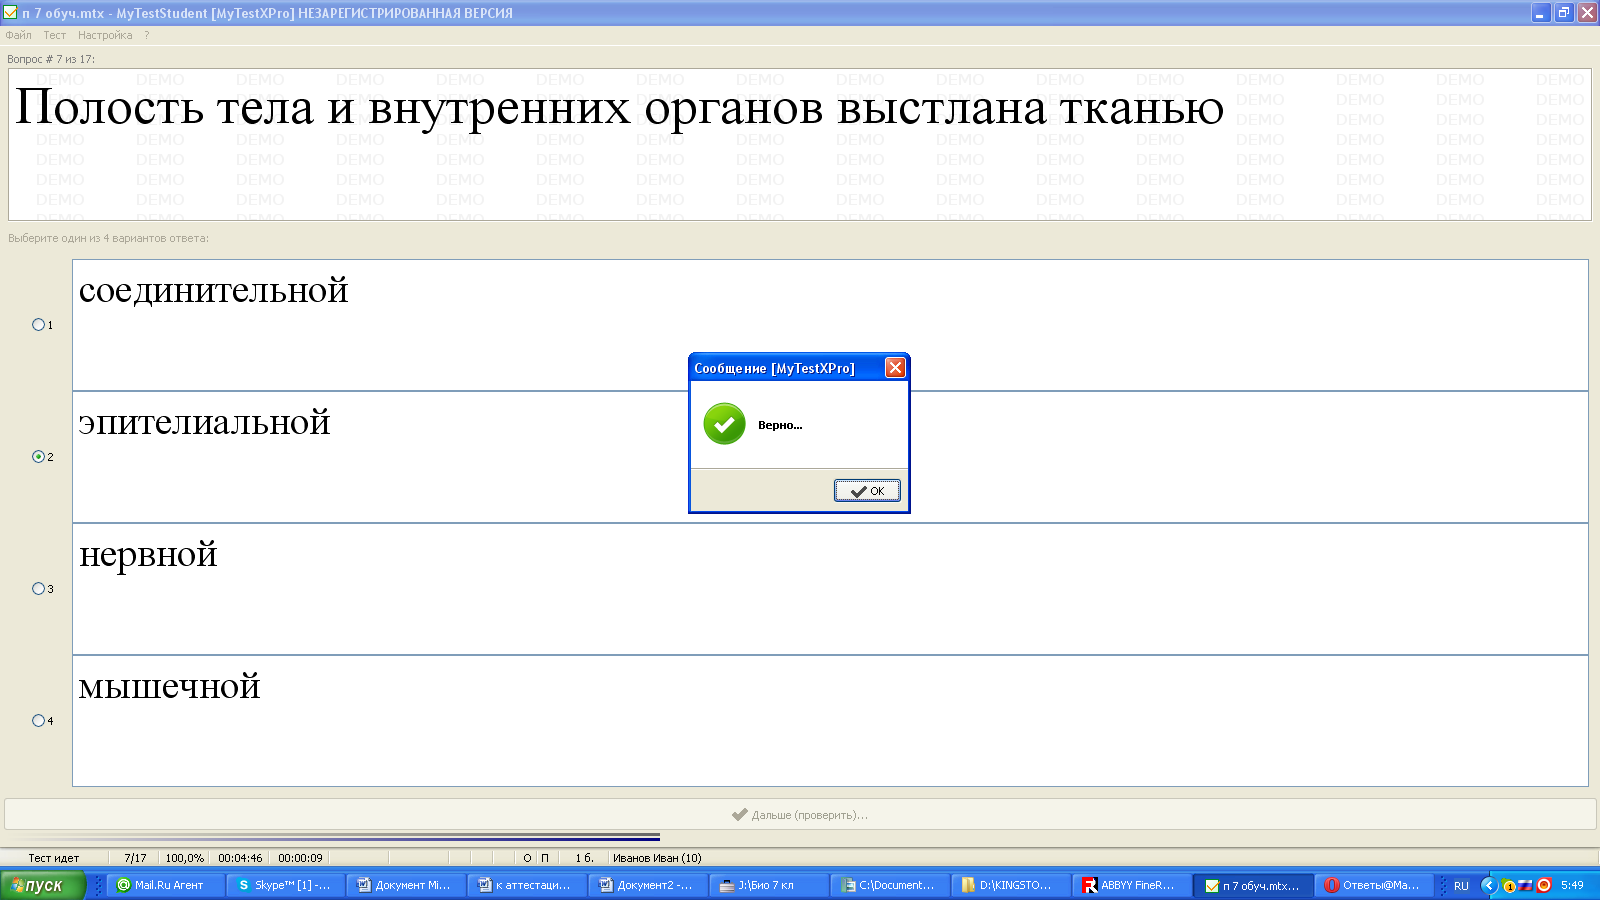Click status bar question counter 7/17
The image size is (1600, 900).
135,858
